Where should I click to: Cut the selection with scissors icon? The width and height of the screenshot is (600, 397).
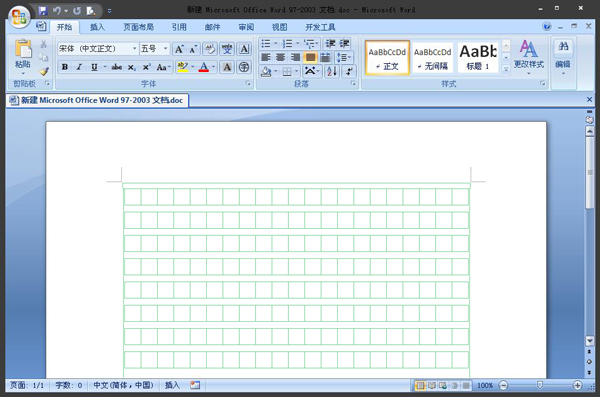point(44,44)
